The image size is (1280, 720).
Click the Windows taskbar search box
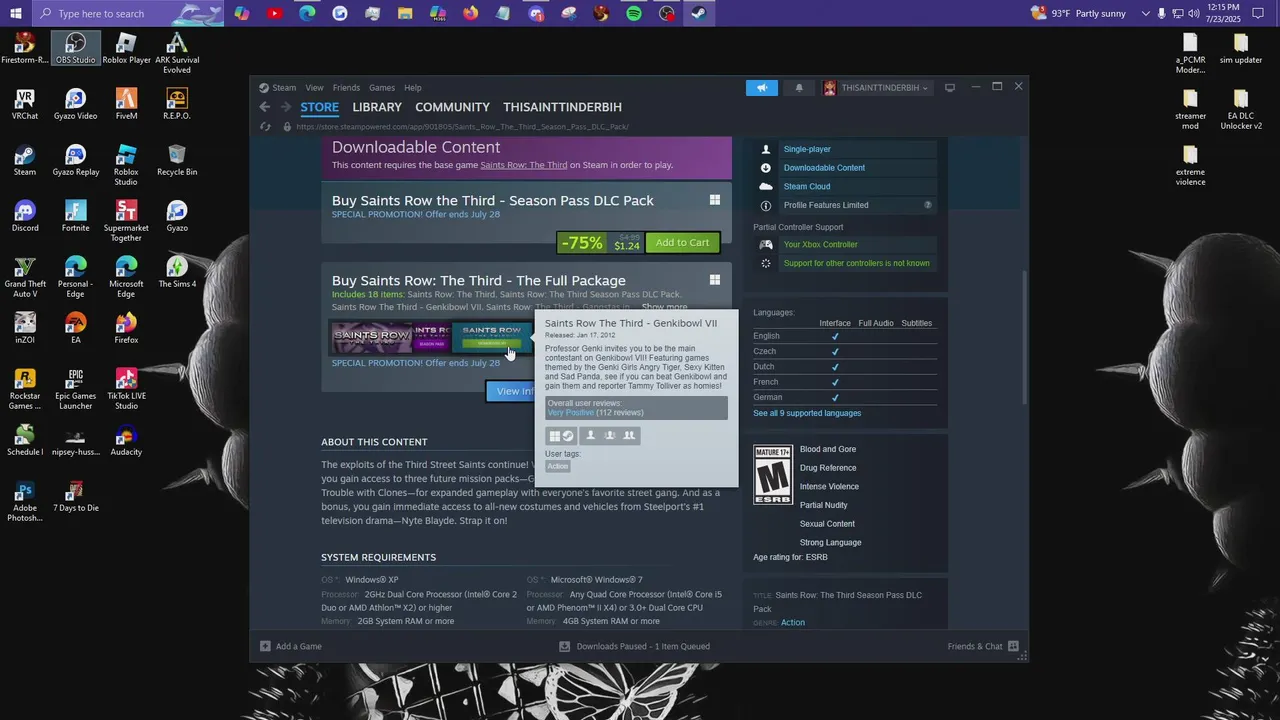click(x=129, y=13)
